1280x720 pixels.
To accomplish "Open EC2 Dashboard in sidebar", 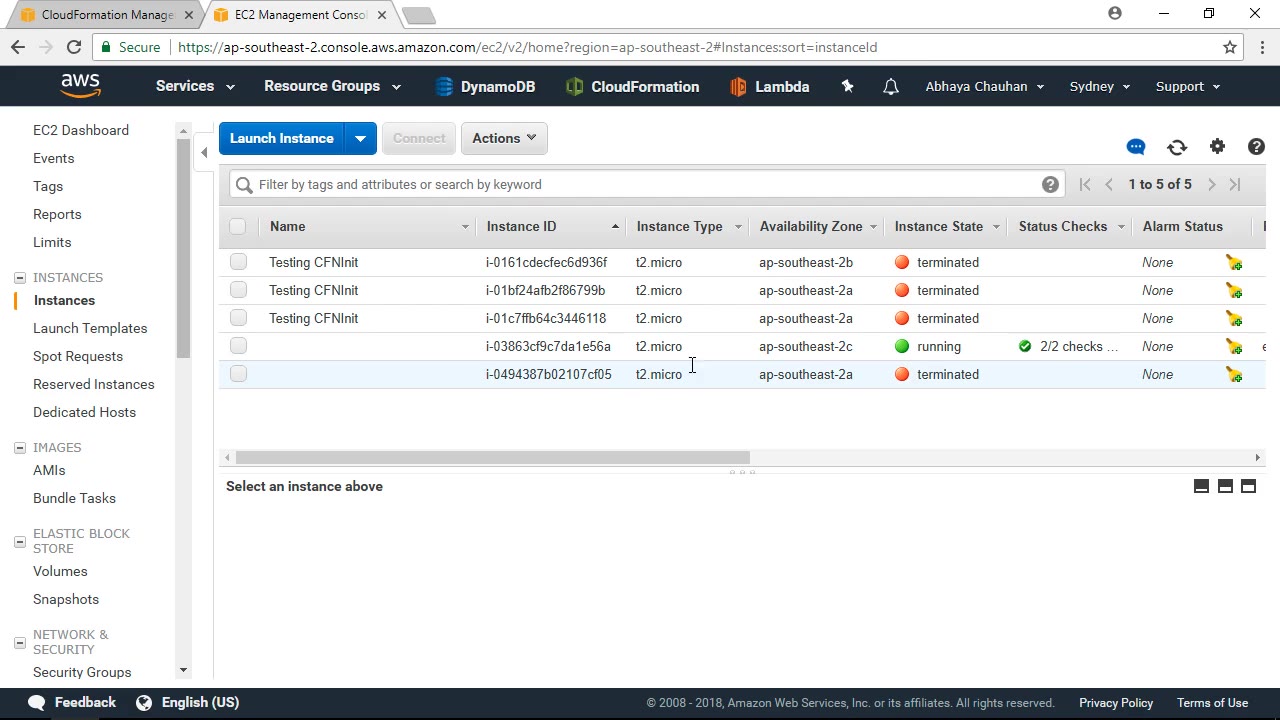I will pyautogui.click(x=81, y=130).
